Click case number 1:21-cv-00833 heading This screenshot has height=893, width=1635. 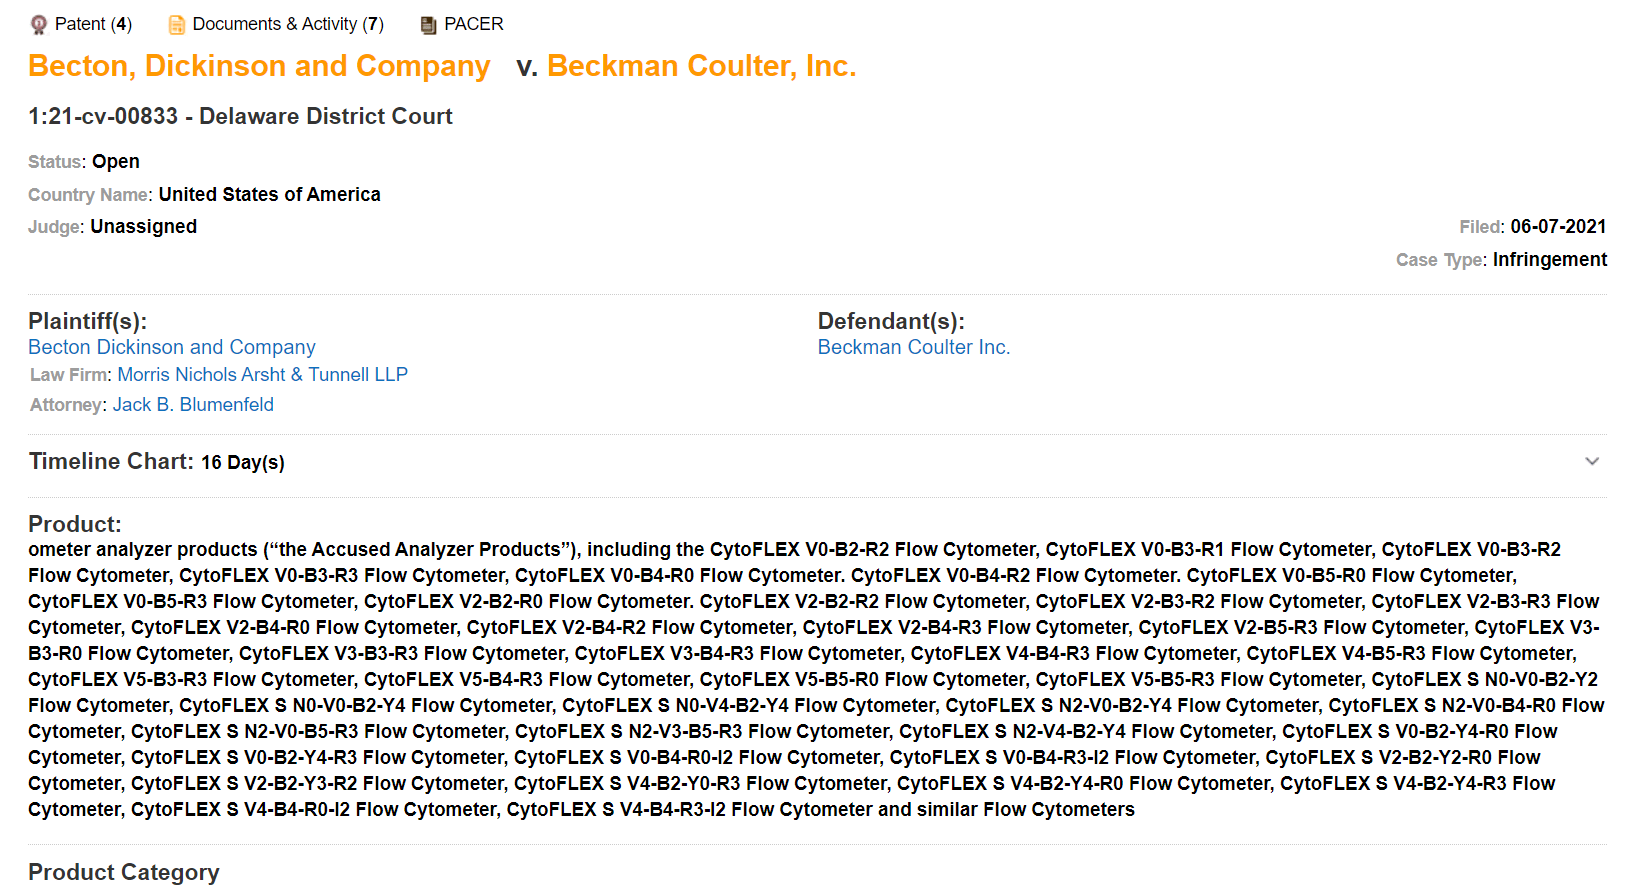(240, 116)
